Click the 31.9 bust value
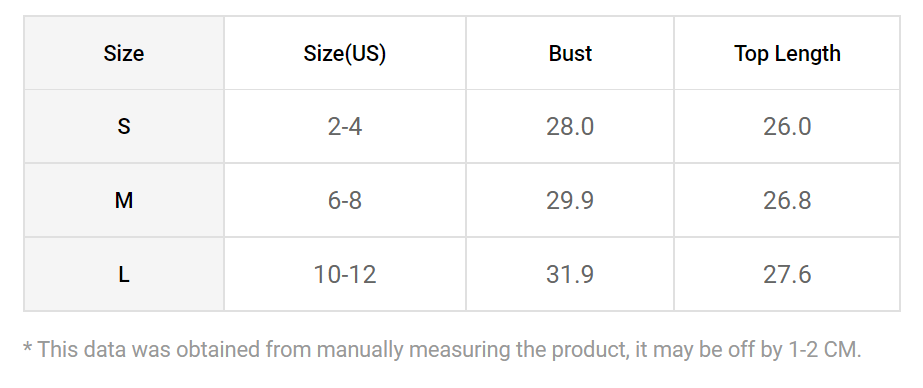This screenshot has height=388, width=923. 570,274
